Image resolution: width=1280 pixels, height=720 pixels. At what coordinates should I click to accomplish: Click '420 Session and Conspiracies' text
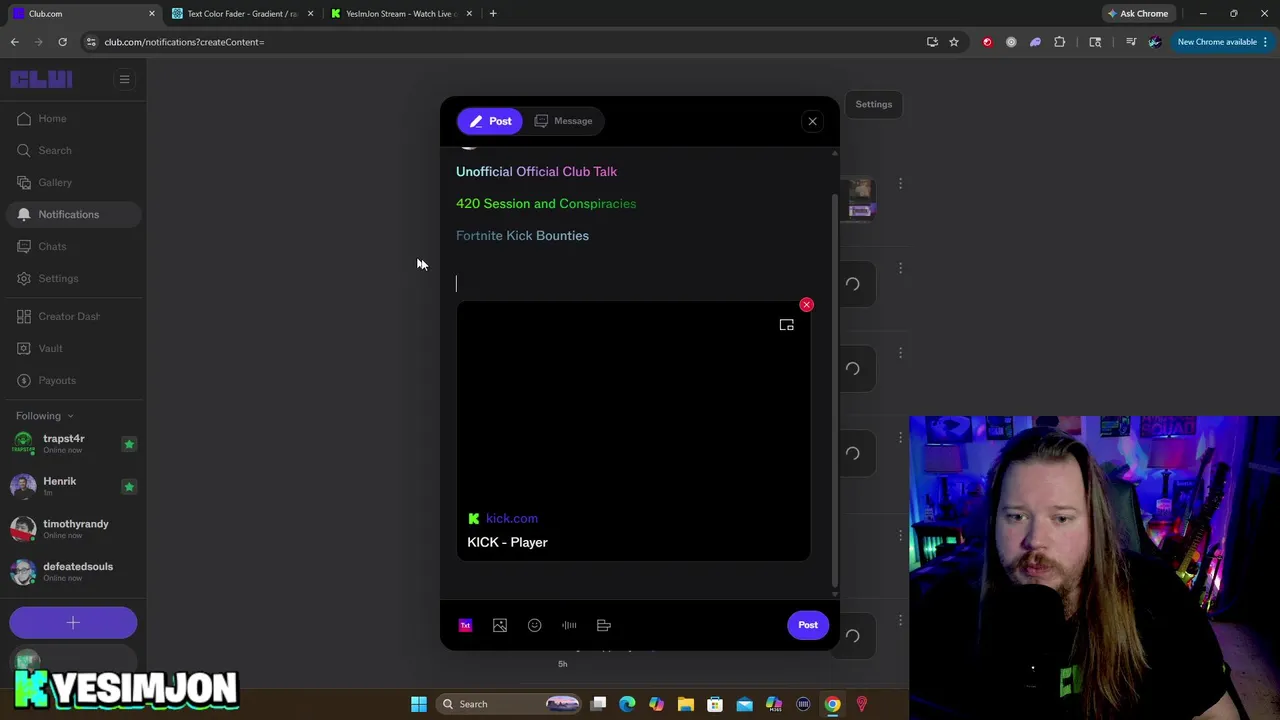coord(546,204)
